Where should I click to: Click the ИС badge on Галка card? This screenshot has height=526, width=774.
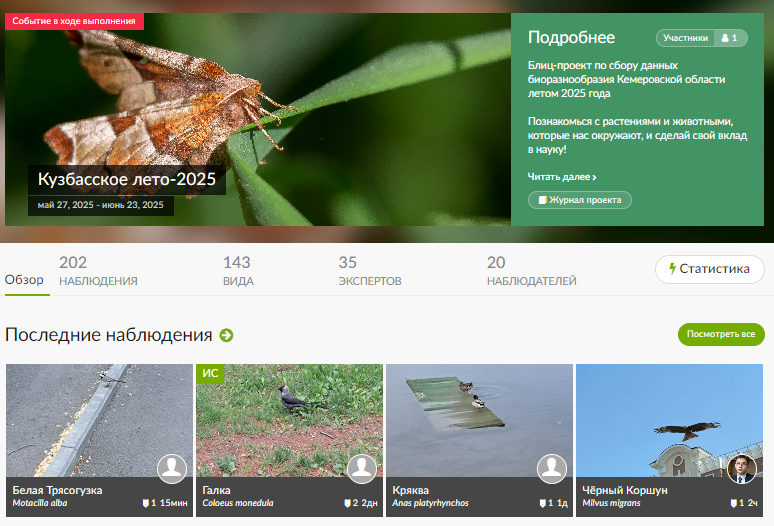click(x=210, y=374)
